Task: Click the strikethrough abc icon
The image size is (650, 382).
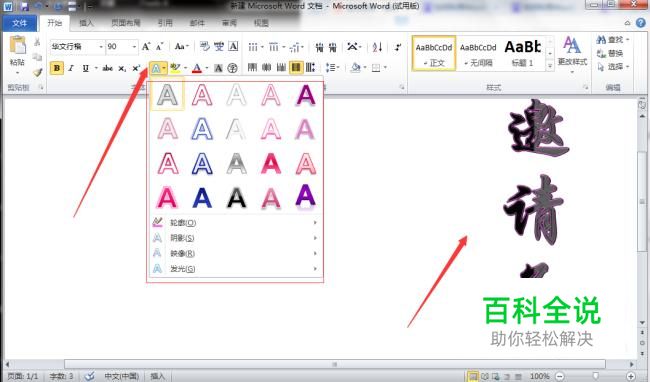Action: coord(107,68)
